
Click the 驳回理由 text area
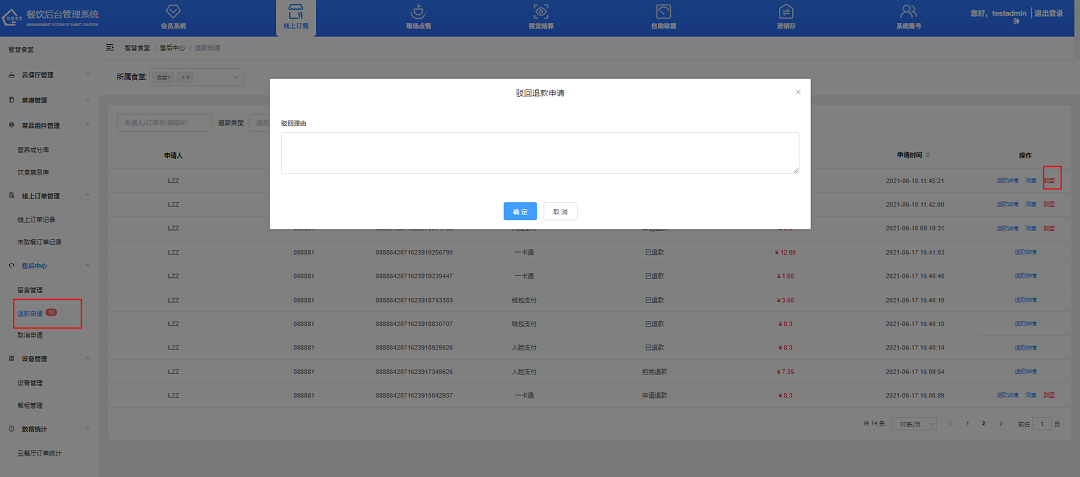[540, 153]
